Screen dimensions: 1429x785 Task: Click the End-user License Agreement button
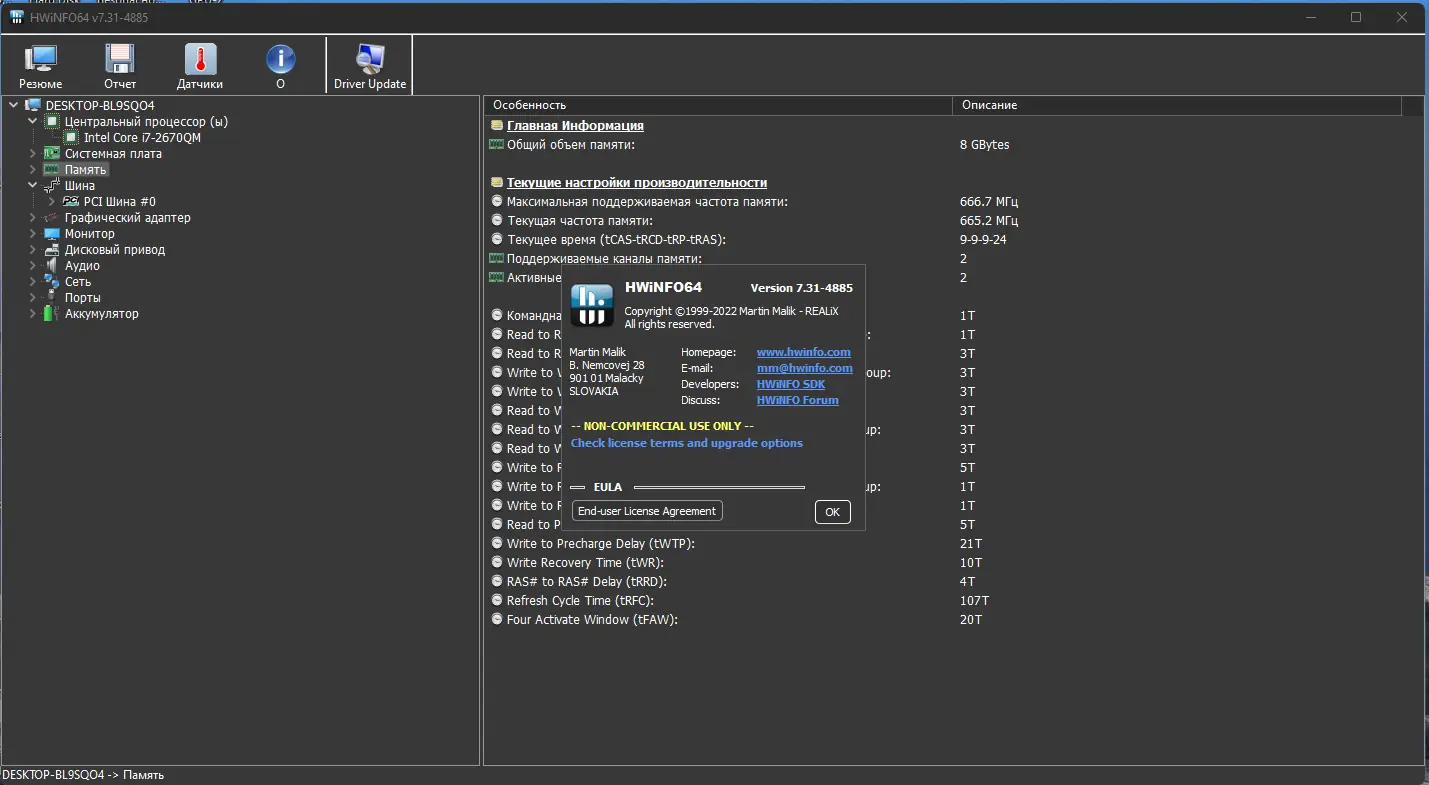coord(647,511)
